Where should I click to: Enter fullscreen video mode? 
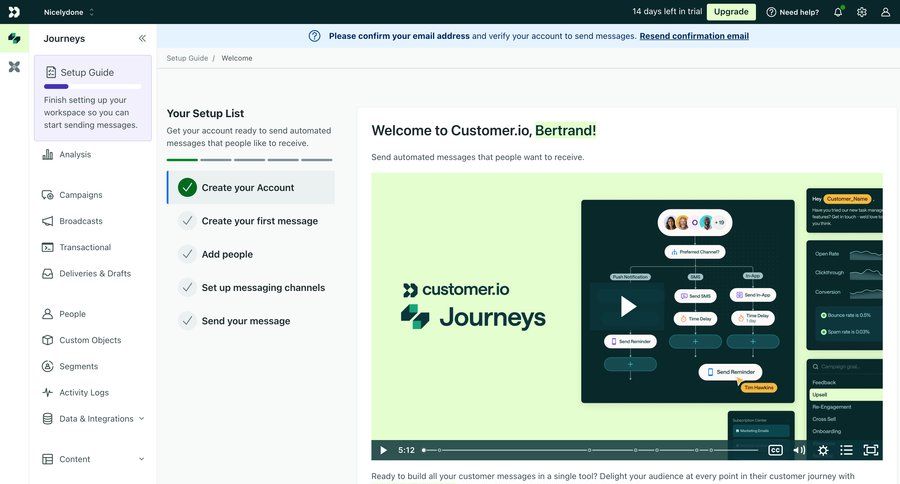click(870, 450)
